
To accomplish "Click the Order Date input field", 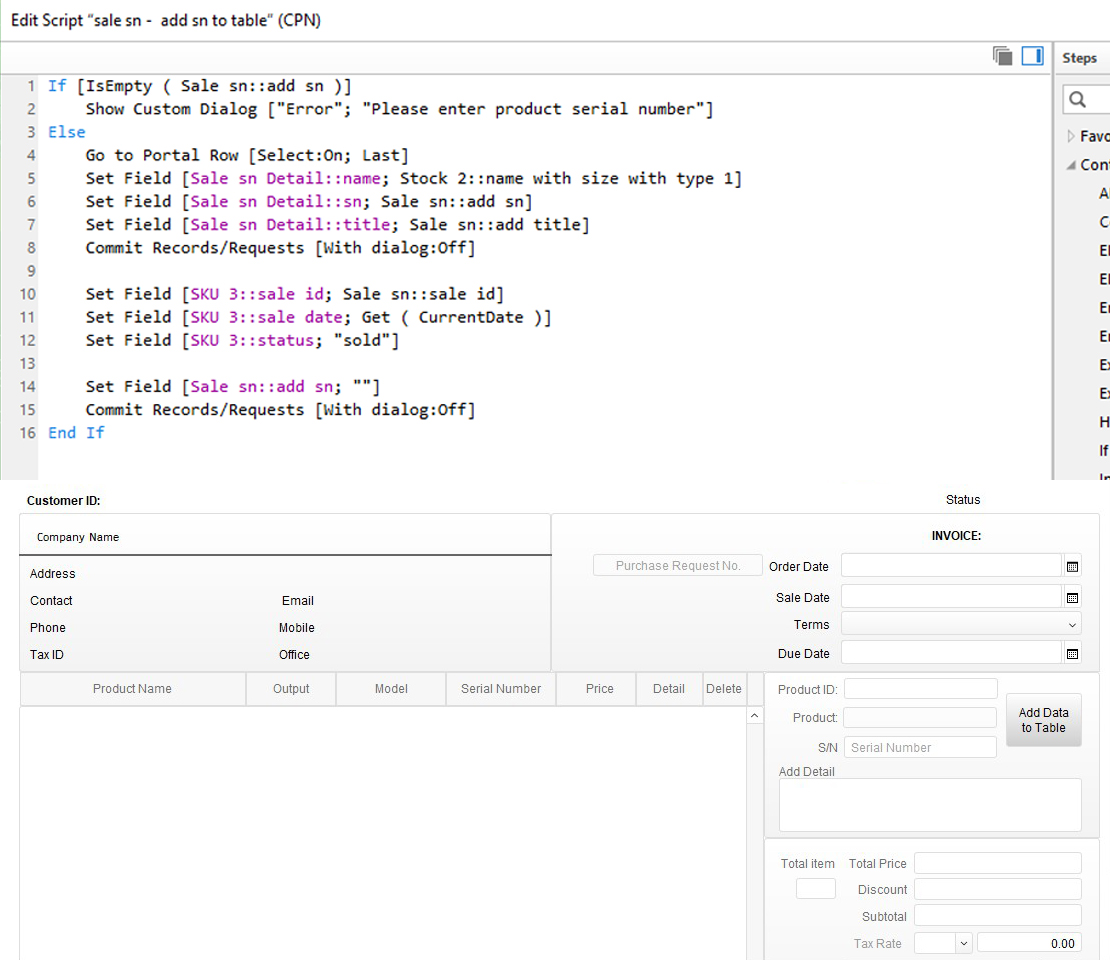I will coord(951,566).
